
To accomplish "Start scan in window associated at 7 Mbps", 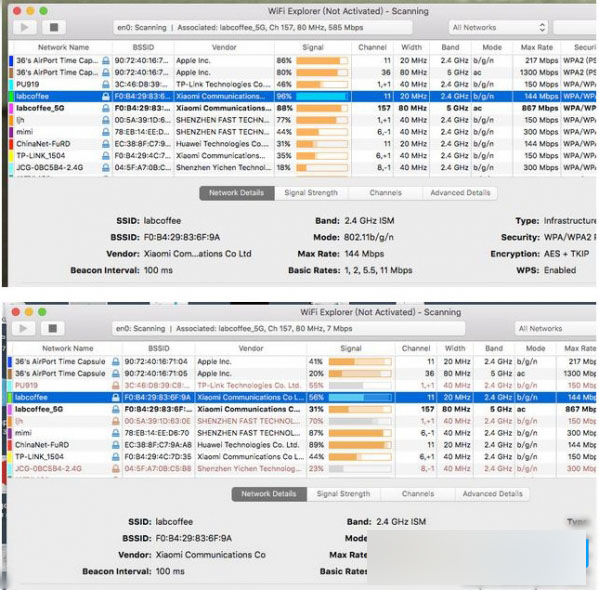I will [x=24, y=328].
